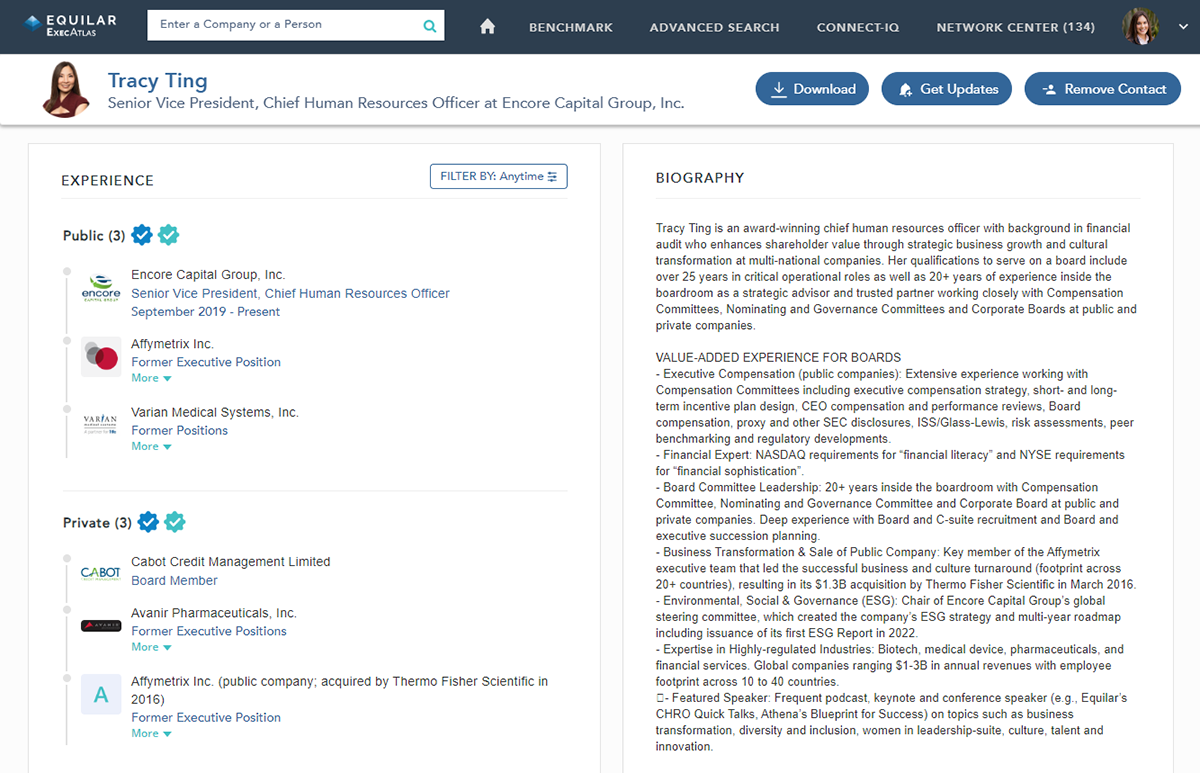Click blue verified badge next to Private
Viewport: 1200px width, 773px height.
click(149, 522)
